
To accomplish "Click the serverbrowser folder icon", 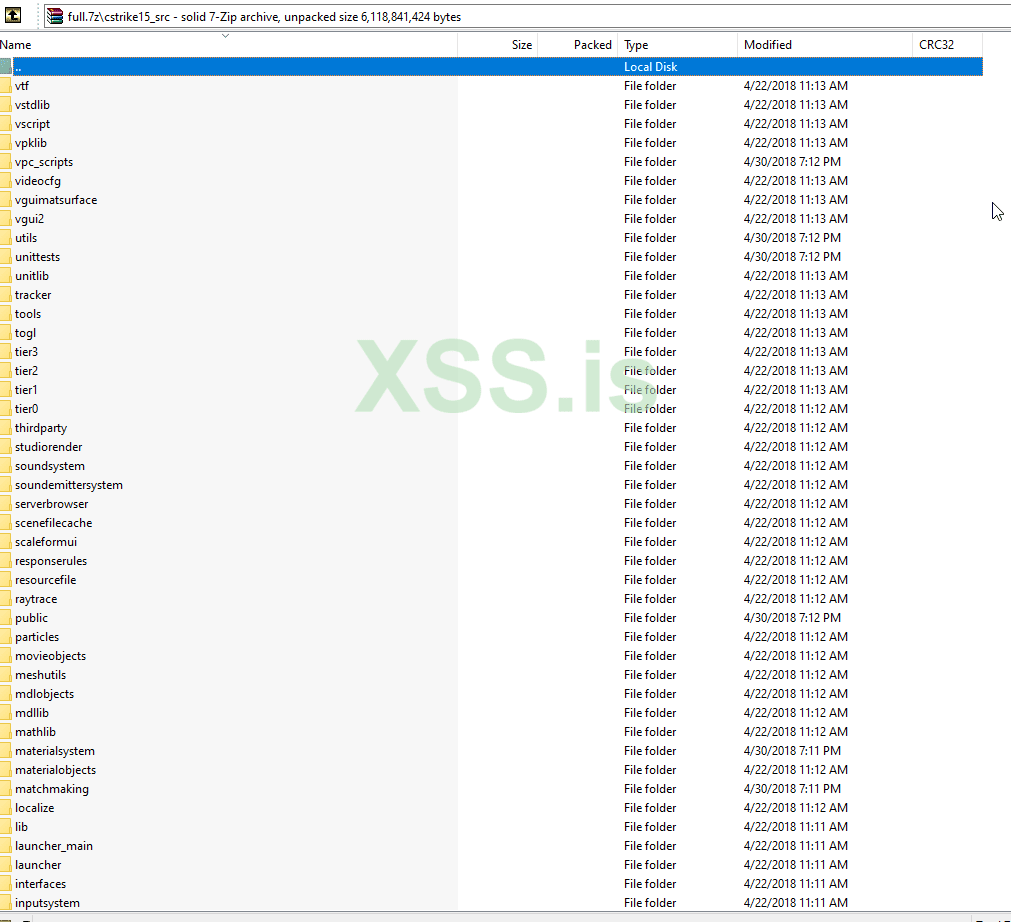I will tap(6, 504).
